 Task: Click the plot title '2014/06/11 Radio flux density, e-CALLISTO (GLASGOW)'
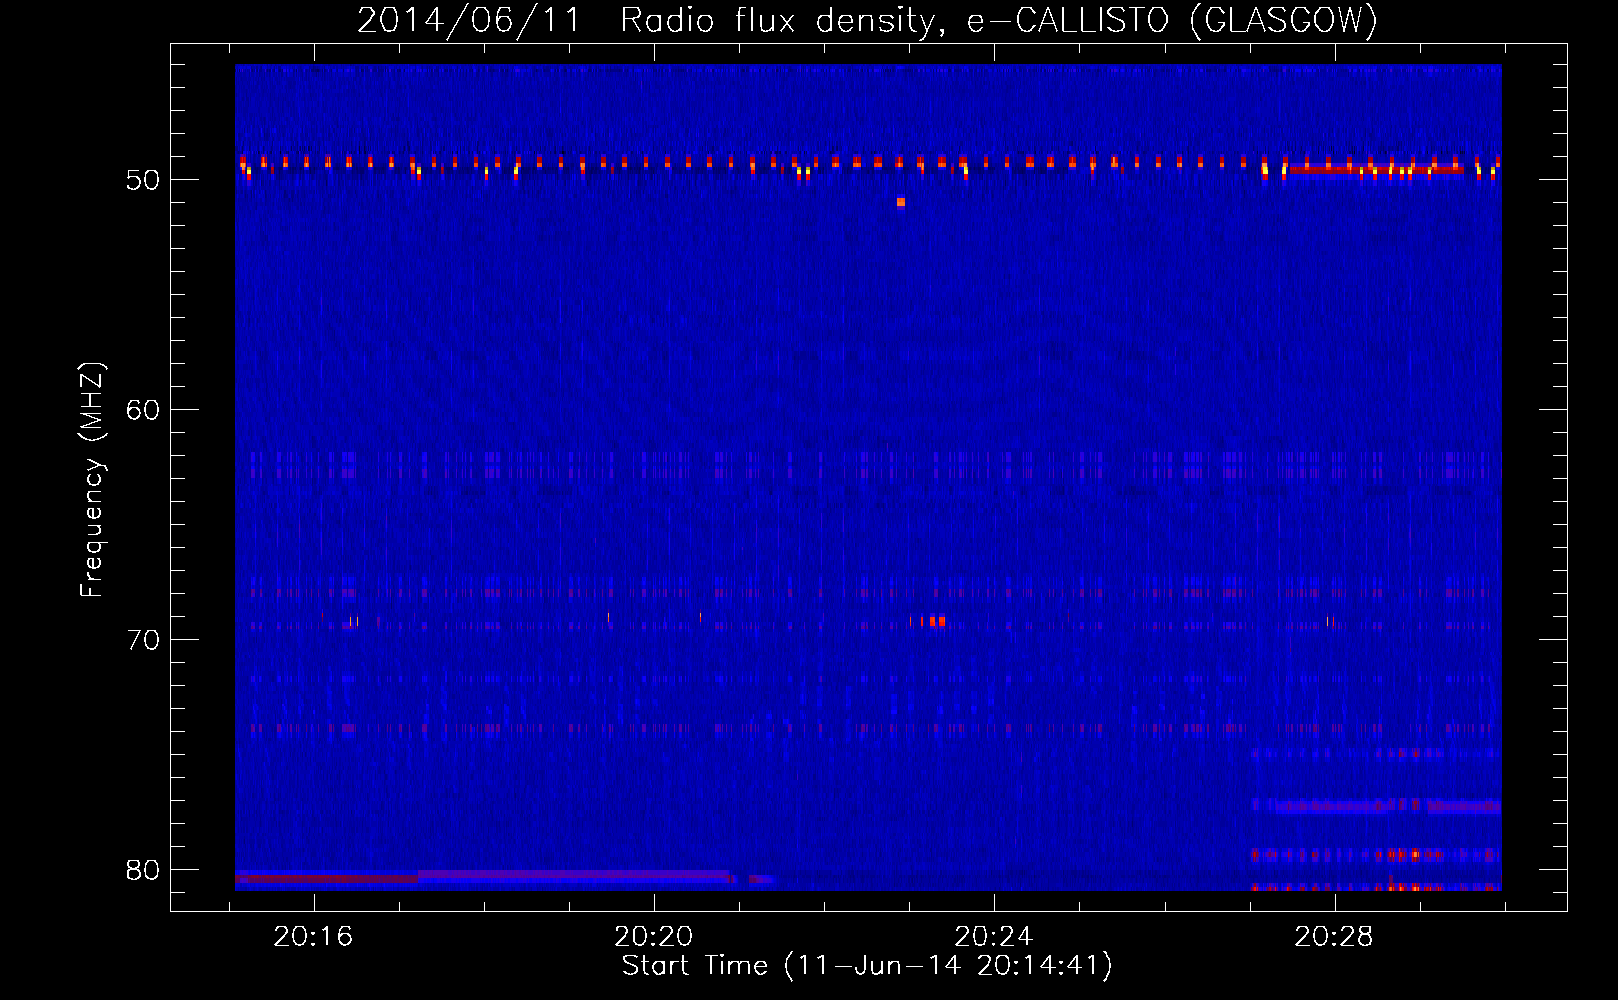pyautogui.click(x=867, y=20)
